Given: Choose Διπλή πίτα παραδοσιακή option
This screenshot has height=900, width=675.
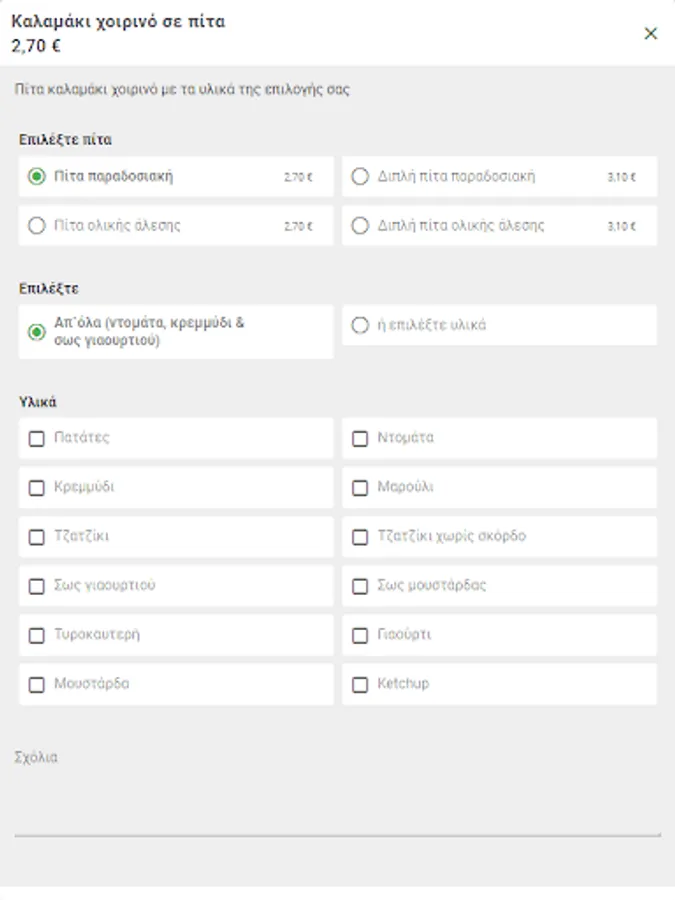Looking at the screenshot, I should click(360, 177).
